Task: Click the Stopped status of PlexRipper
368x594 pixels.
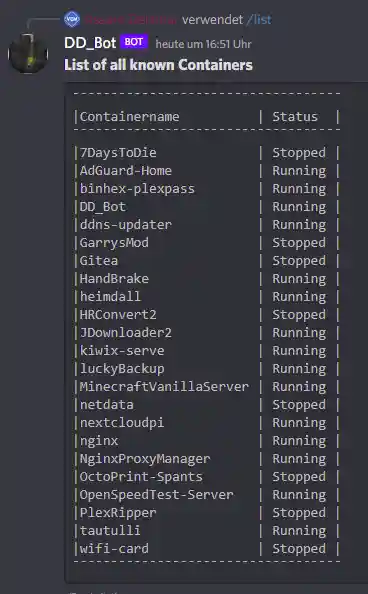Action: [299, 513]
